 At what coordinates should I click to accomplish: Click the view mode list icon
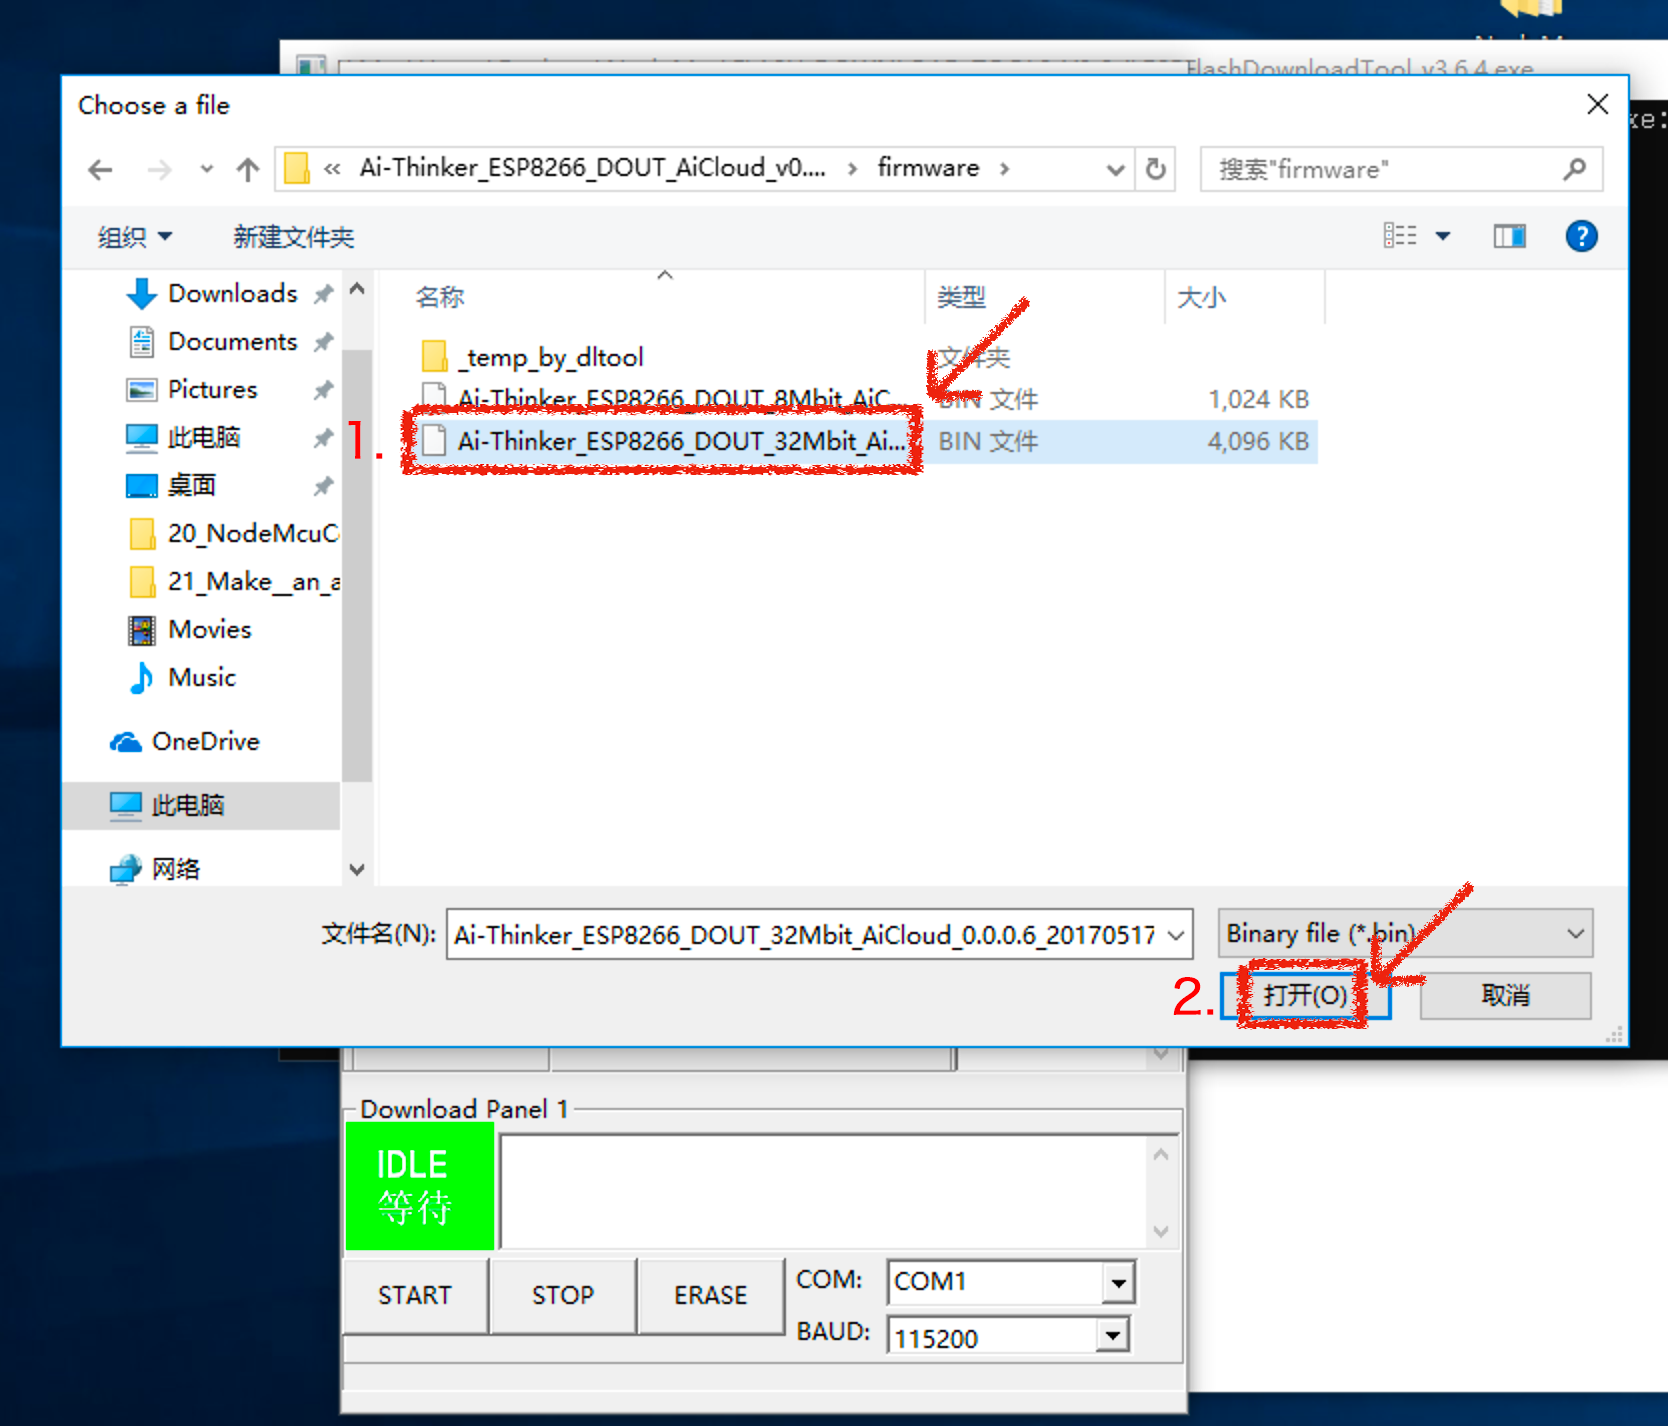(1400, 236)
